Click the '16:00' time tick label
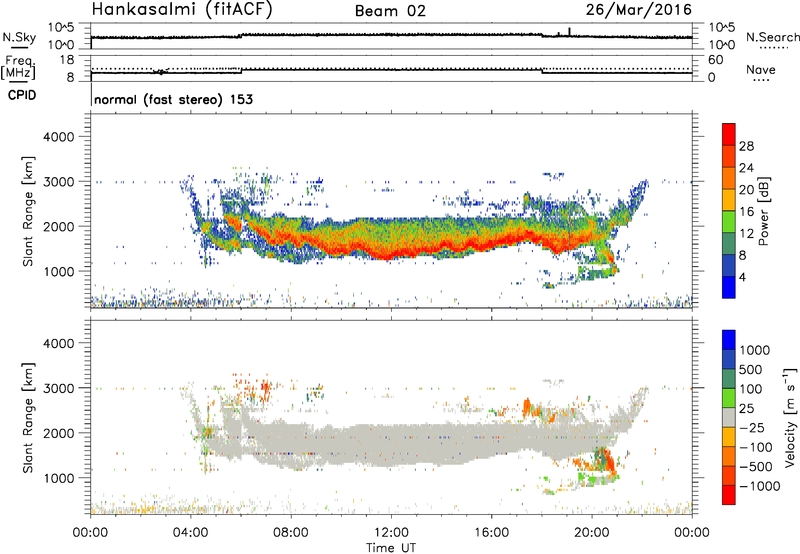Viewport: 800px width, 554px height. coord(491,533)
